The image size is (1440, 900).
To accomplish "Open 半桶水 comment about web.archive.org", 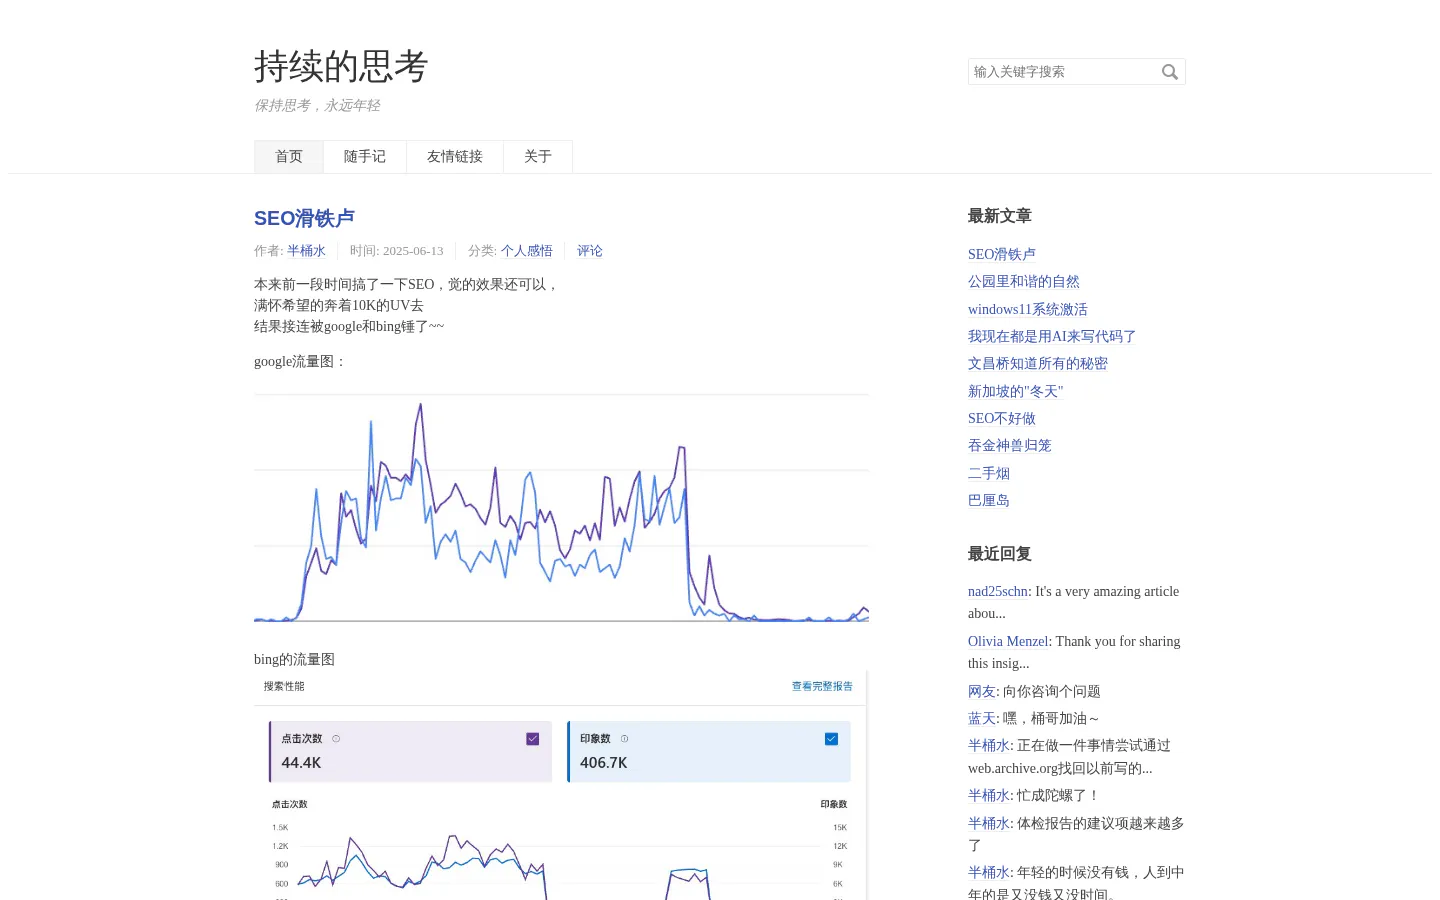I will (989, 745).
